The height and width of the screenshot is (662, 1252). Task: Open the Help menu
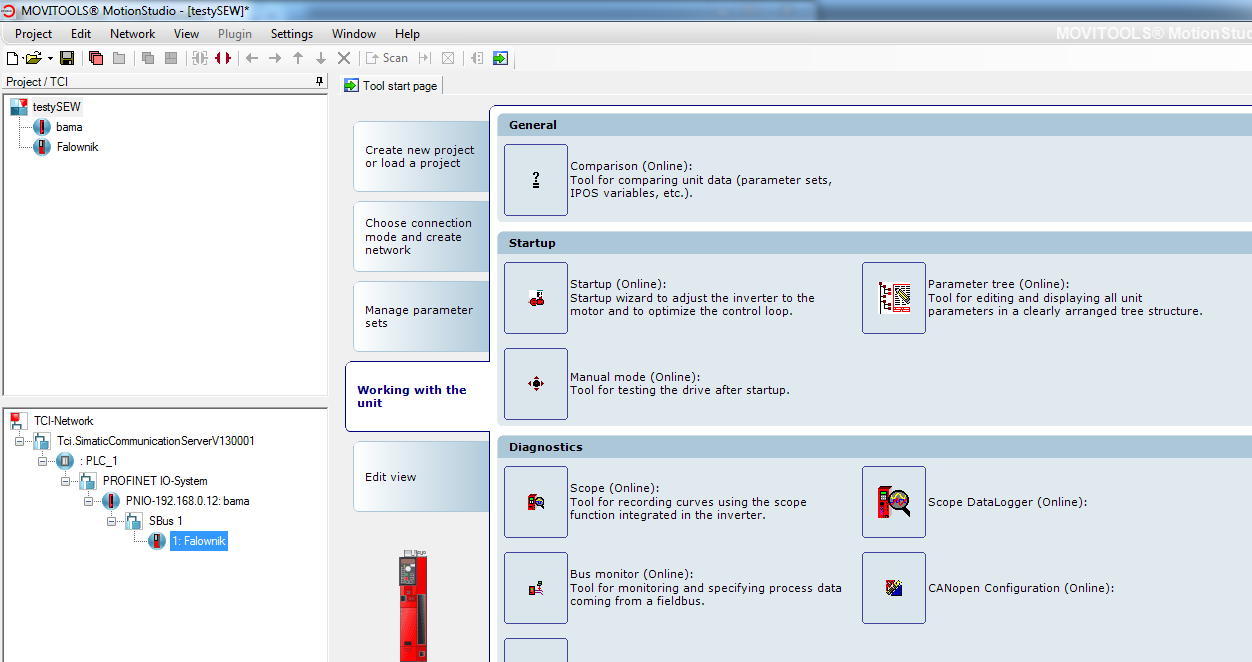point(407,34)
